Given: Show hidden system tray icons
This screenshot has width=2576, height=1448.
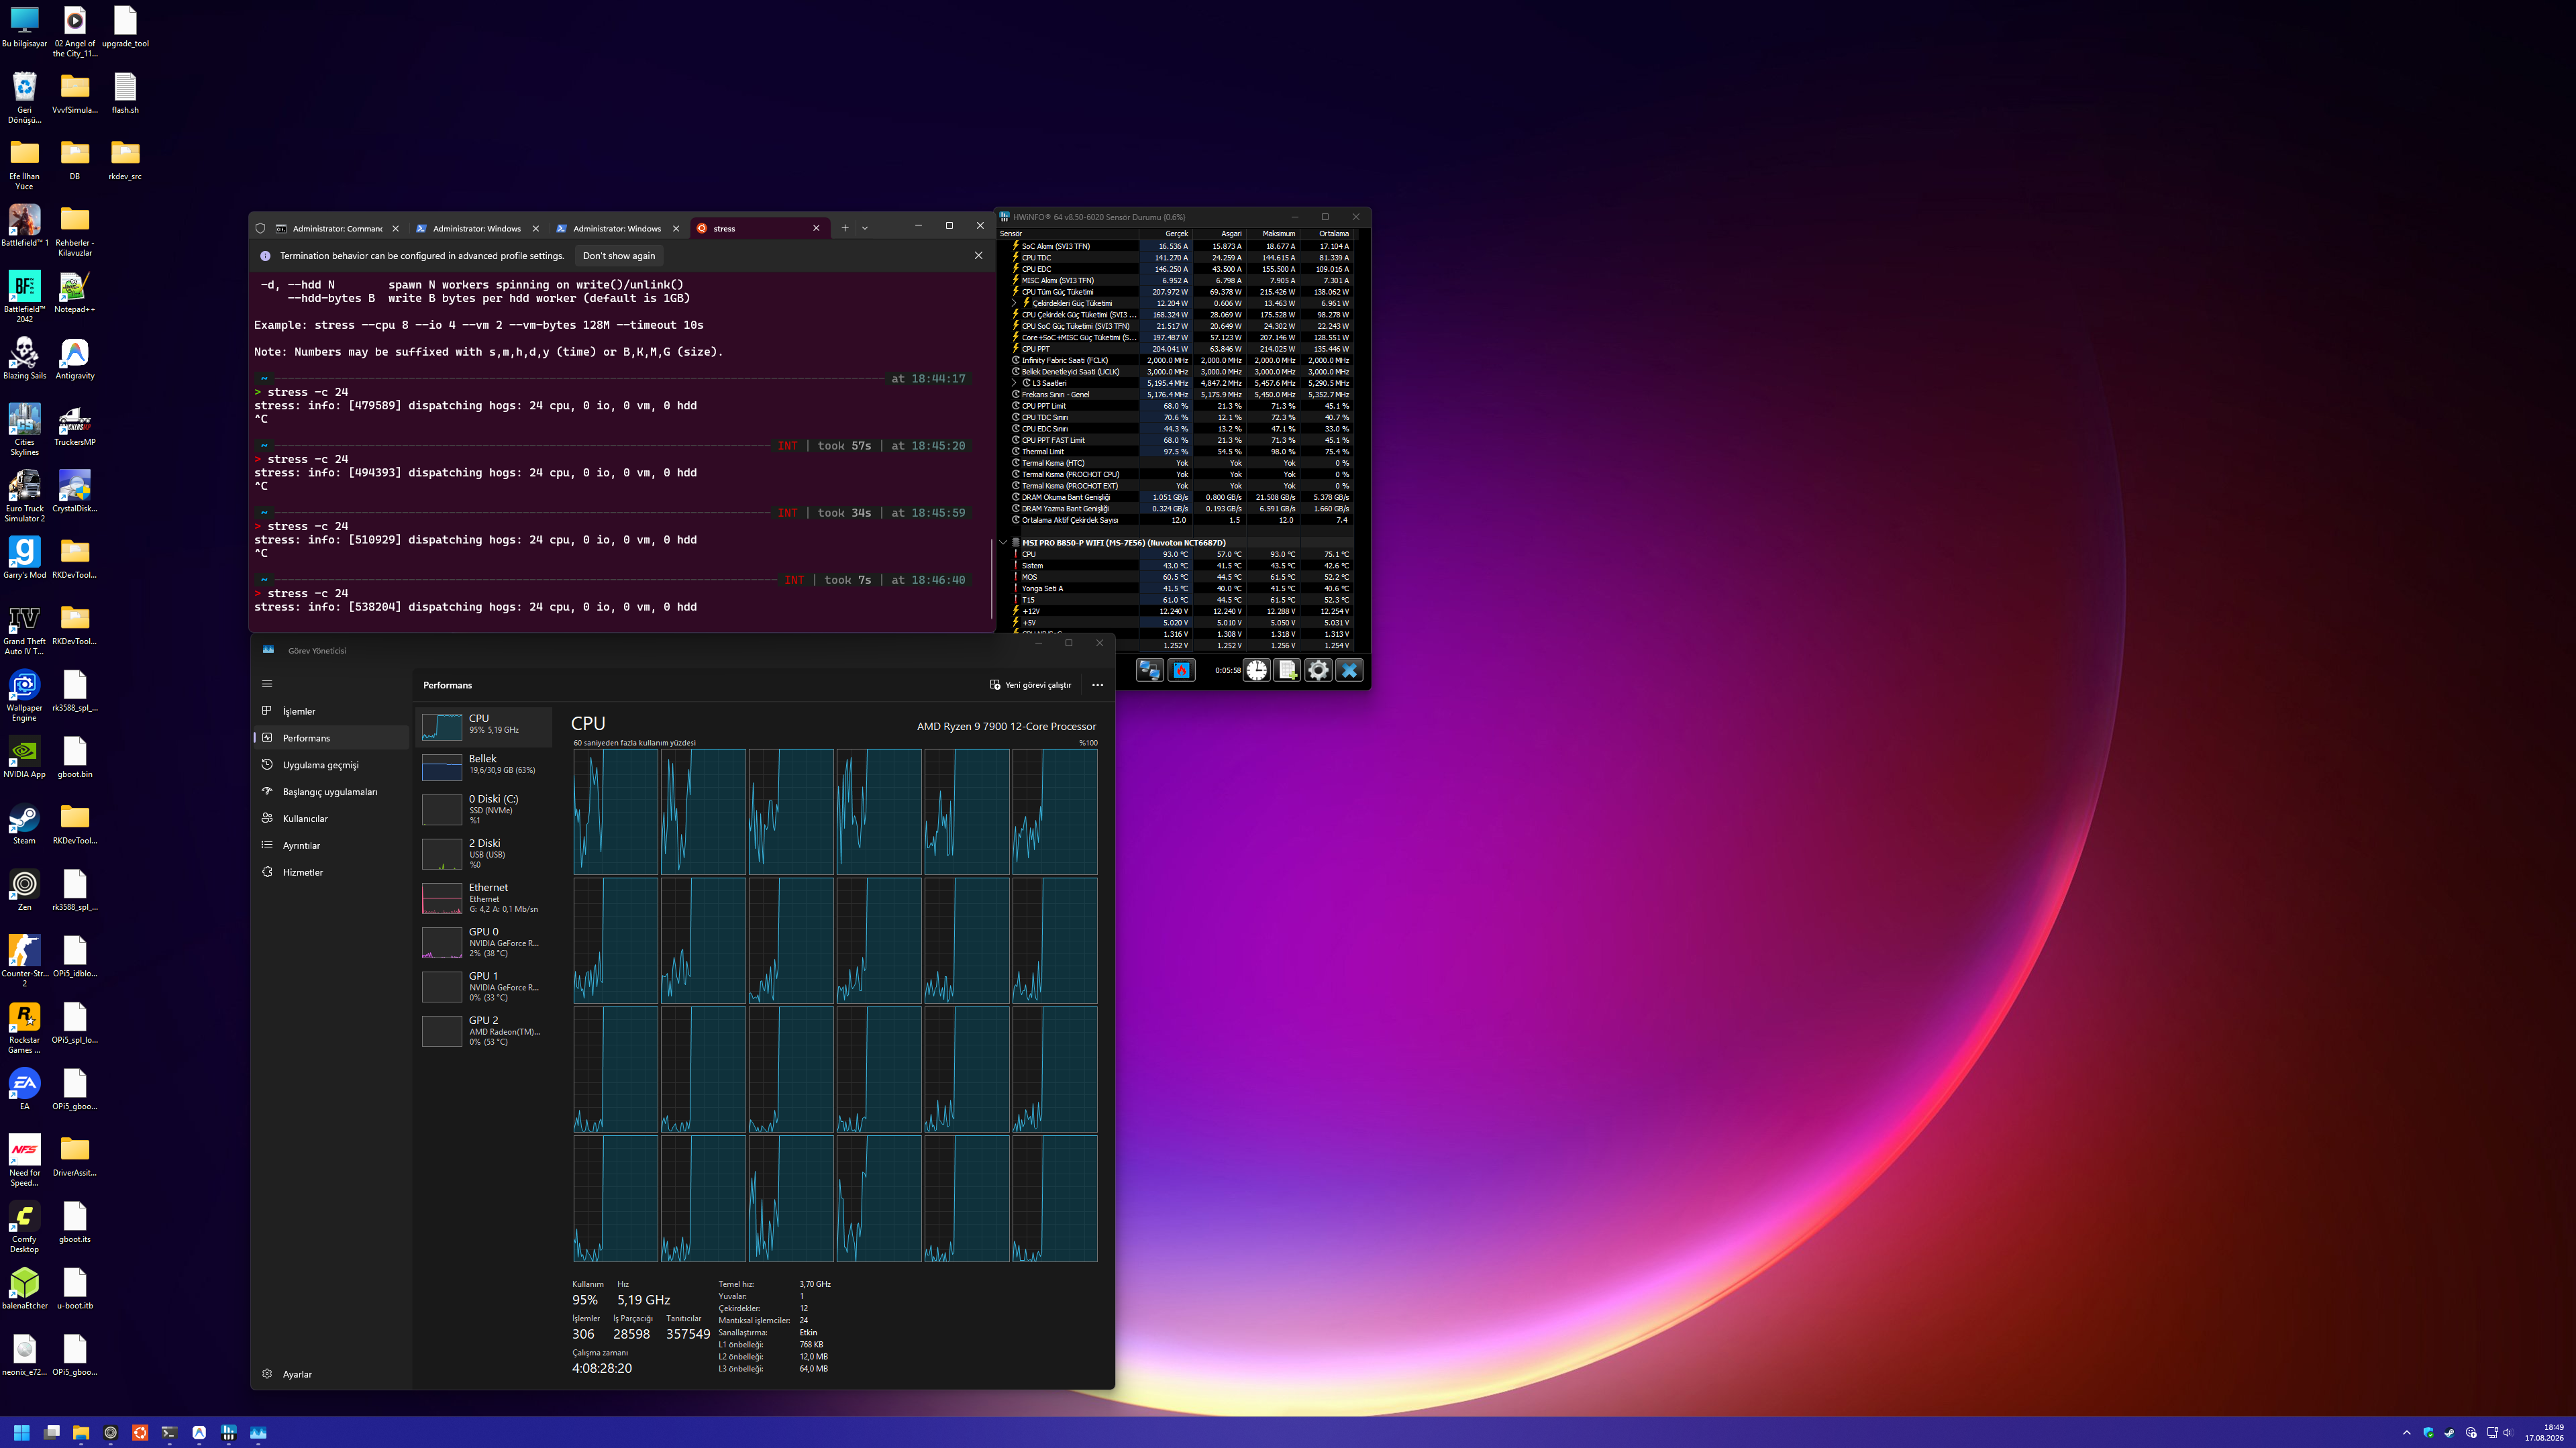Looking at the screenshot, I should click(x=2406, y=1432).
